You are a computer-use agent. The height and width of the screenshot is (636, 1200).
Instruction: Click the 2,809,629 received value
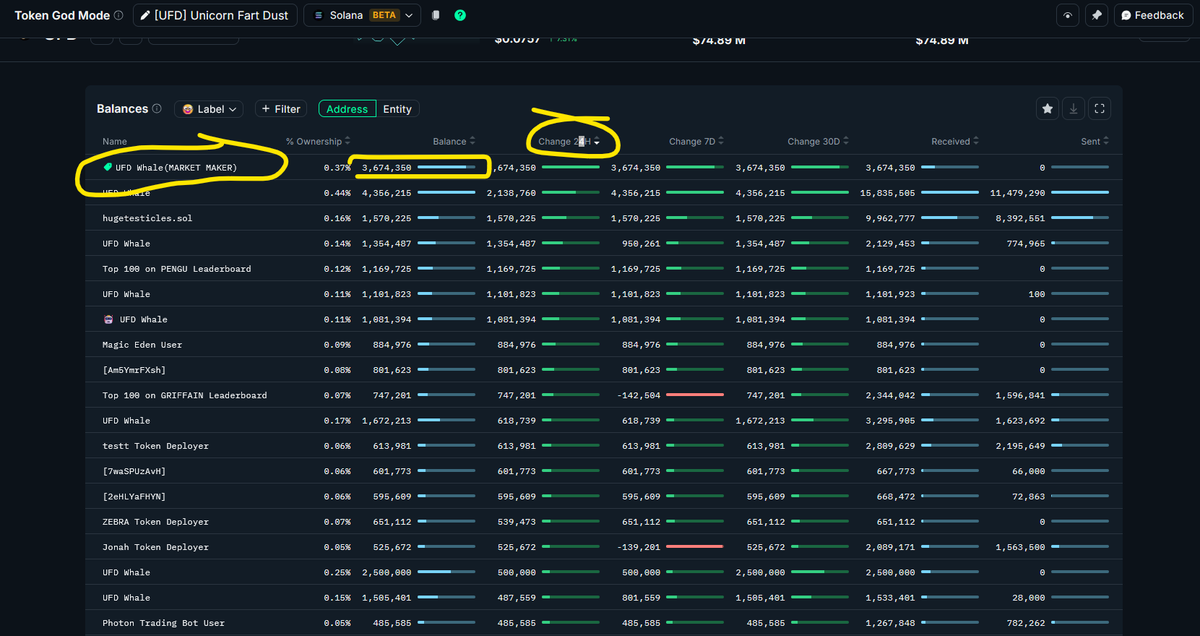(891, 446)
